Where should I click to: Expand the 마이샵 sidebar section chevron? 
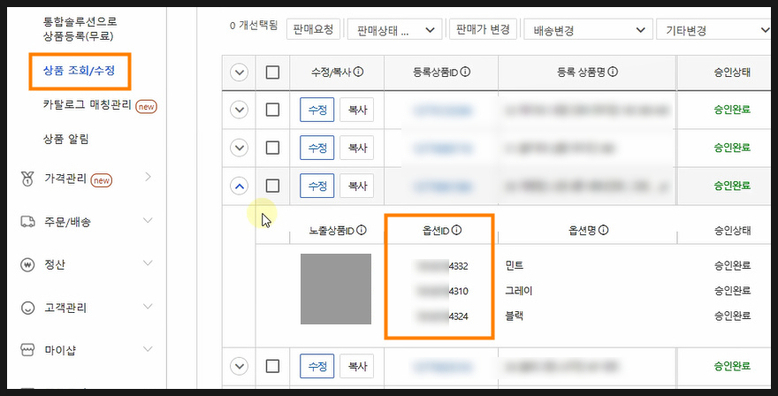point(148,349)
